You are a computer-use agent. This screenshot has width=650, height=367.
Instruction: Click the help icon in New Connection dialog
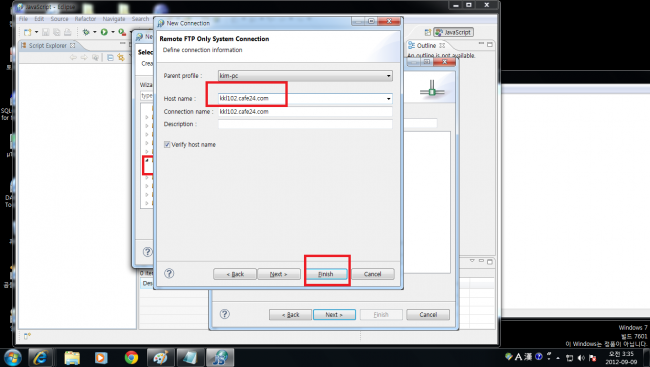point(169,273)
